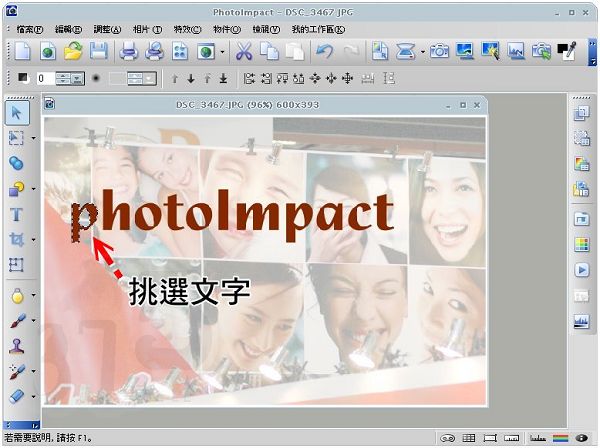This screenshot has width=600, height=448.
Task: Select the path drawing shapes tool
Action: (16, 189)
